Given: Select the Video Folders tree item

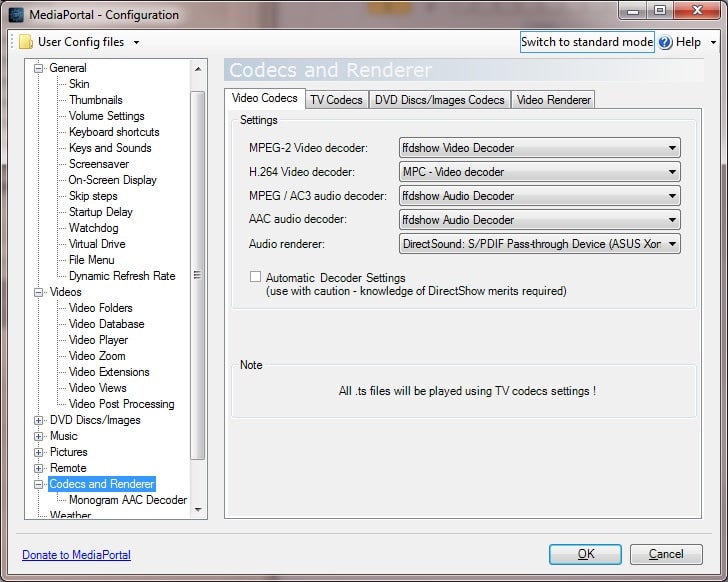Looking at the screenshot, I should [x=101, y=308].
